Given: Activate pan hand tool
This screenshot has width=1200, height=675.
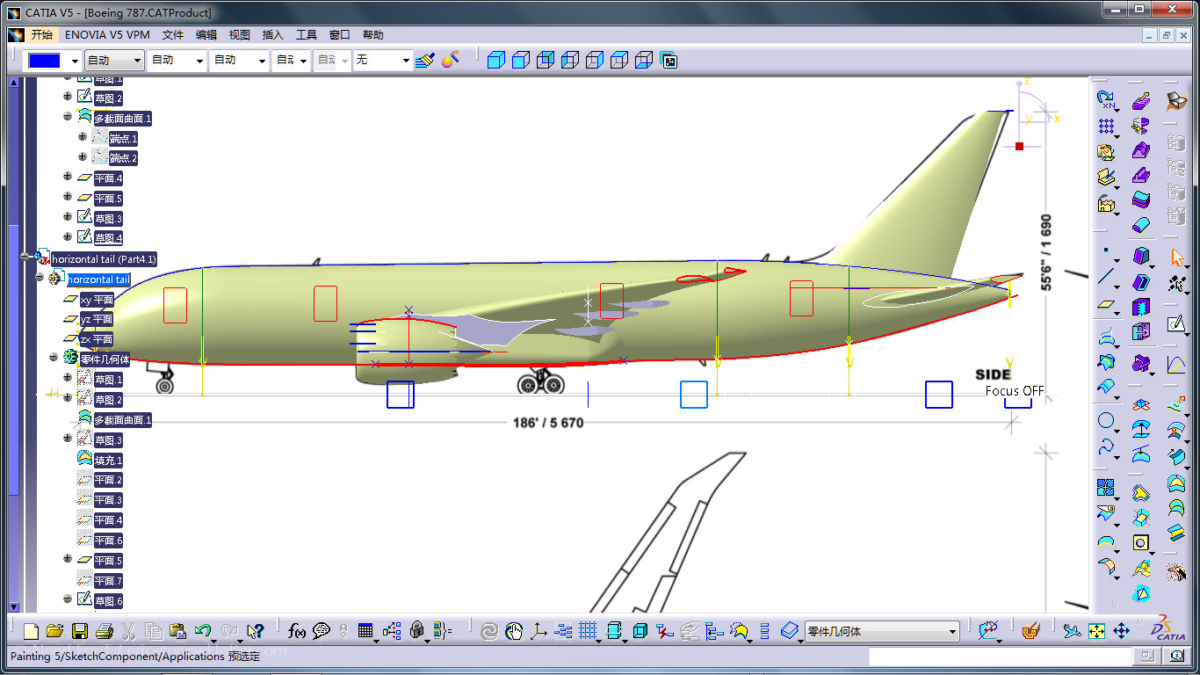Looking at the screenshot, I should click(x=514, y=631).
